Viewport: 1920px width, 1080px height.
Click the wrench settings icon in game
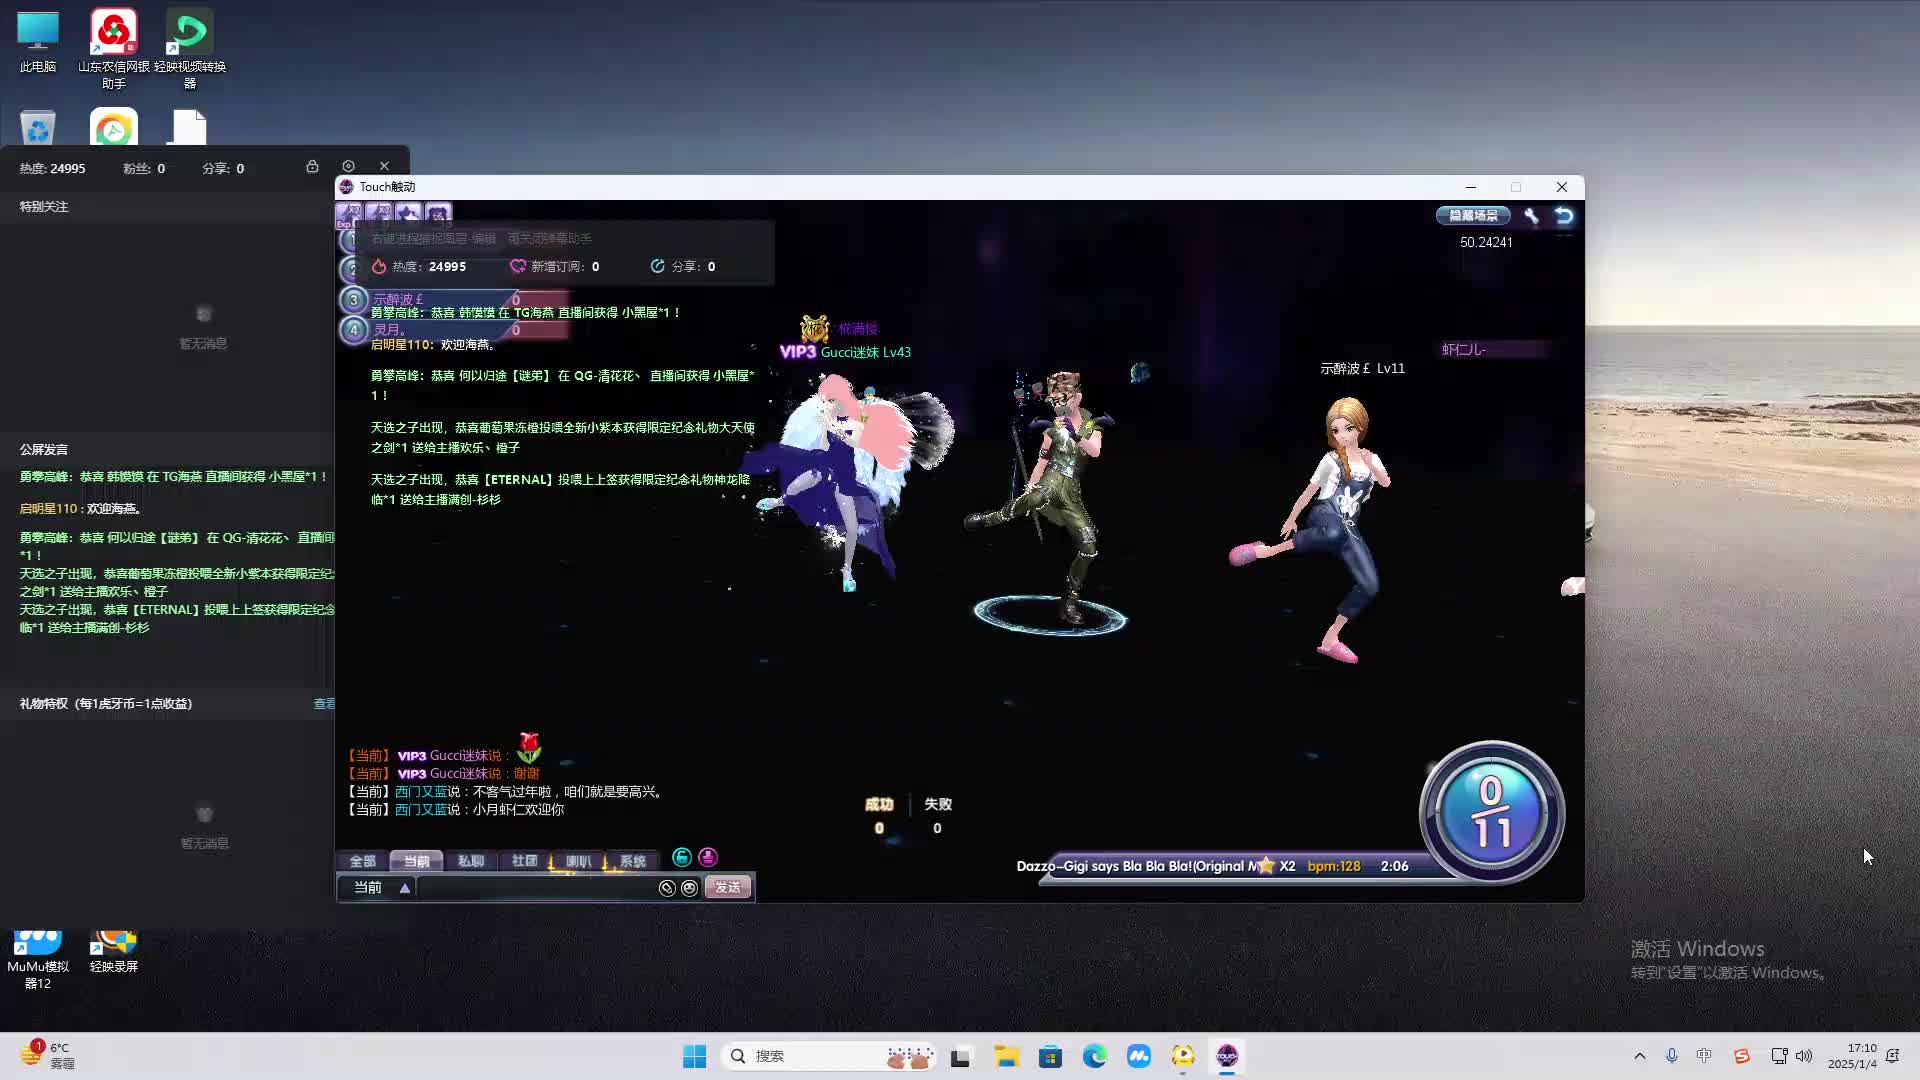click(x=1531, y=216)
